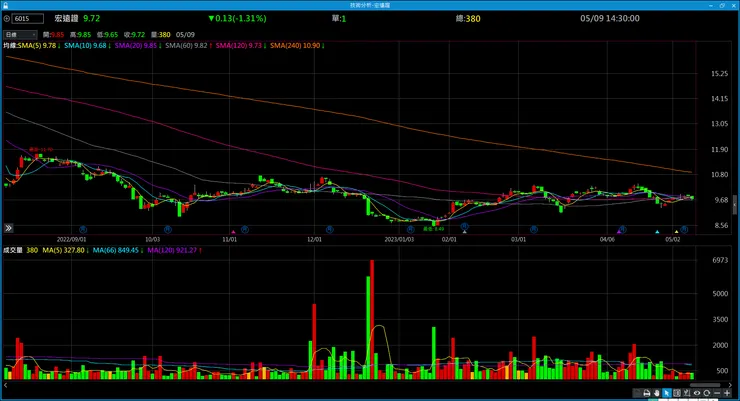Click the 成交量 volume panel label
The height and width of the screenshot is (401, 740).
[13, 250]
